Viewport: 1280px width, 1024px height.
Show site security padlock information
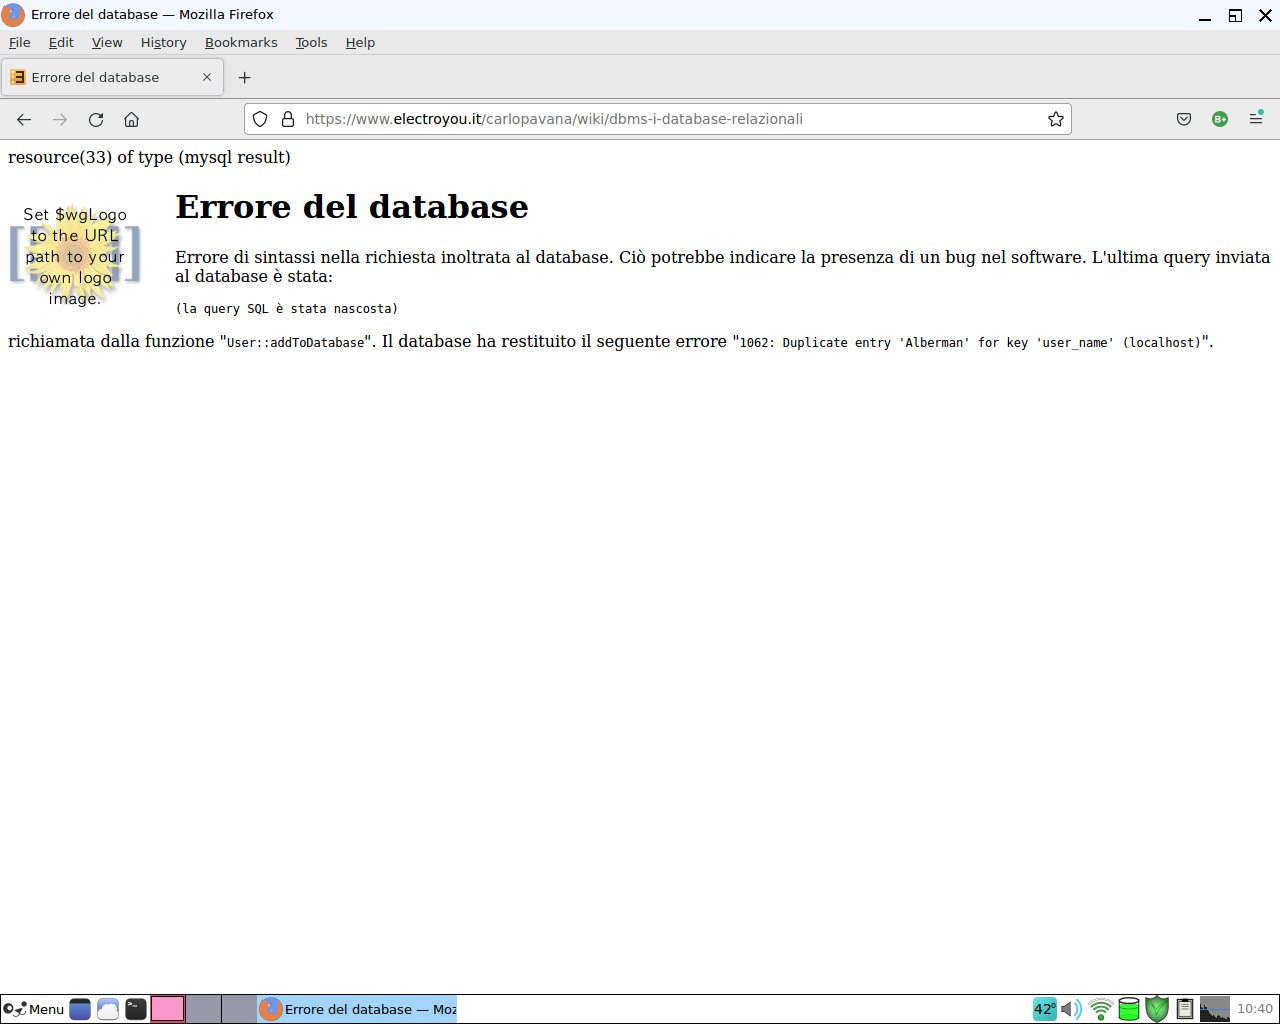288,119
